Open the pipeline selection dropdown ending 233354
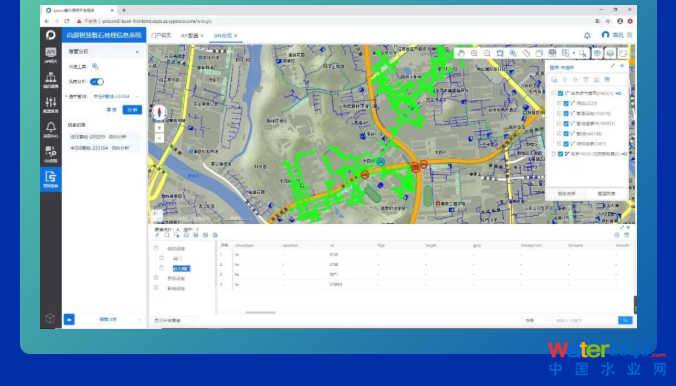This screenshot has height=386, width=676. click(116, 97)
